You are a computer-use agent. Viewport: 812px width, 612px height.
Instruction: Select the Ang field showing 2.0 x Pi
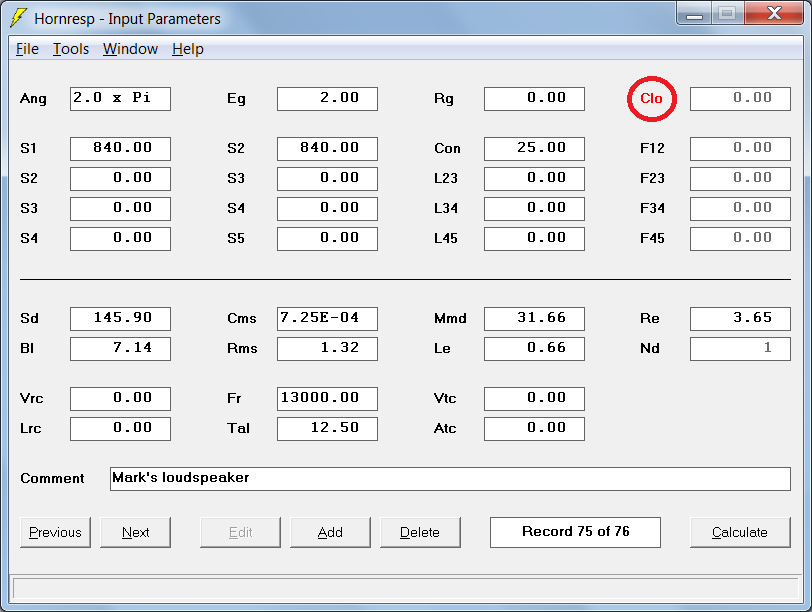pos(120,99)
